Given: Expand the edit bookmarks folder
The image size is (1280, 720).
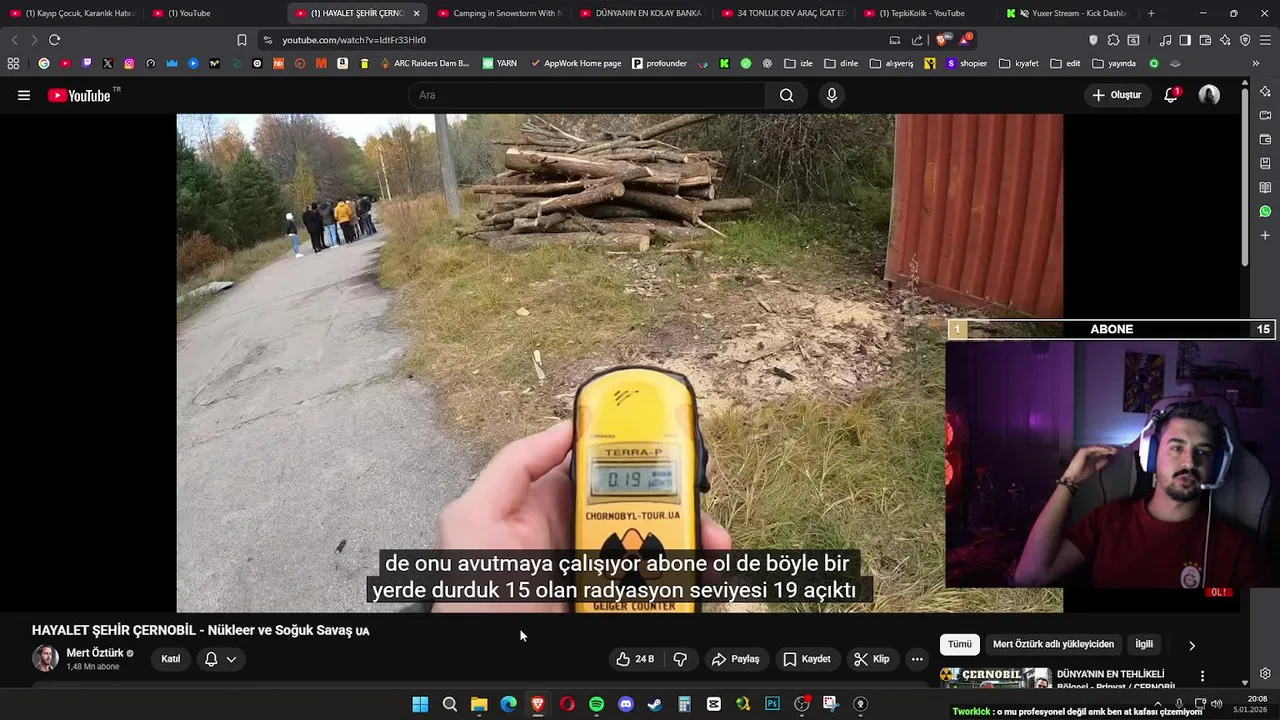Looking at the screenshot, I should coord(1065,63).
